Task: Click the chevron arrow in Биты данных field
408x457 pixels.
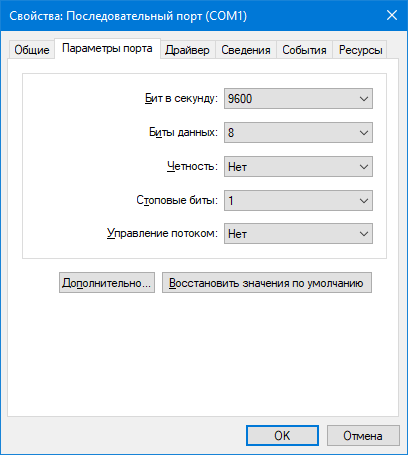Action: (364, 133)
